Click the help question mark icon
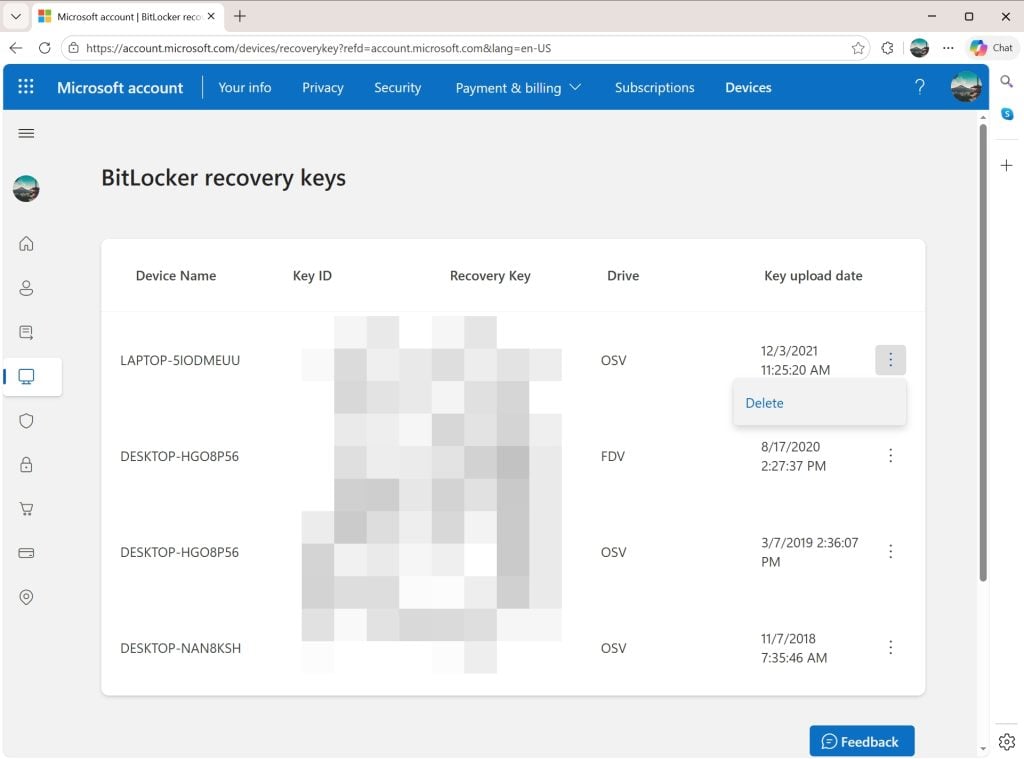The image size is (1024, 759). click(920, 87)
